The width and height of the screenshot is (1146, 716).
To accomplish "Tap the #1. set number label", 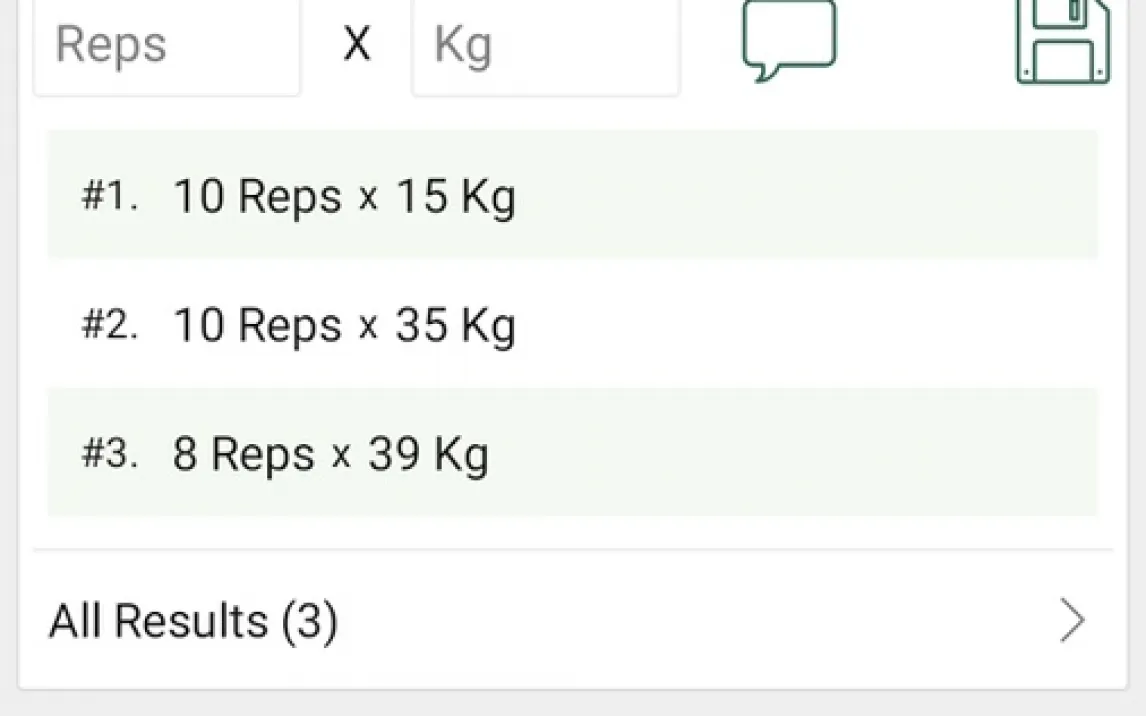I will coord(110,196).
